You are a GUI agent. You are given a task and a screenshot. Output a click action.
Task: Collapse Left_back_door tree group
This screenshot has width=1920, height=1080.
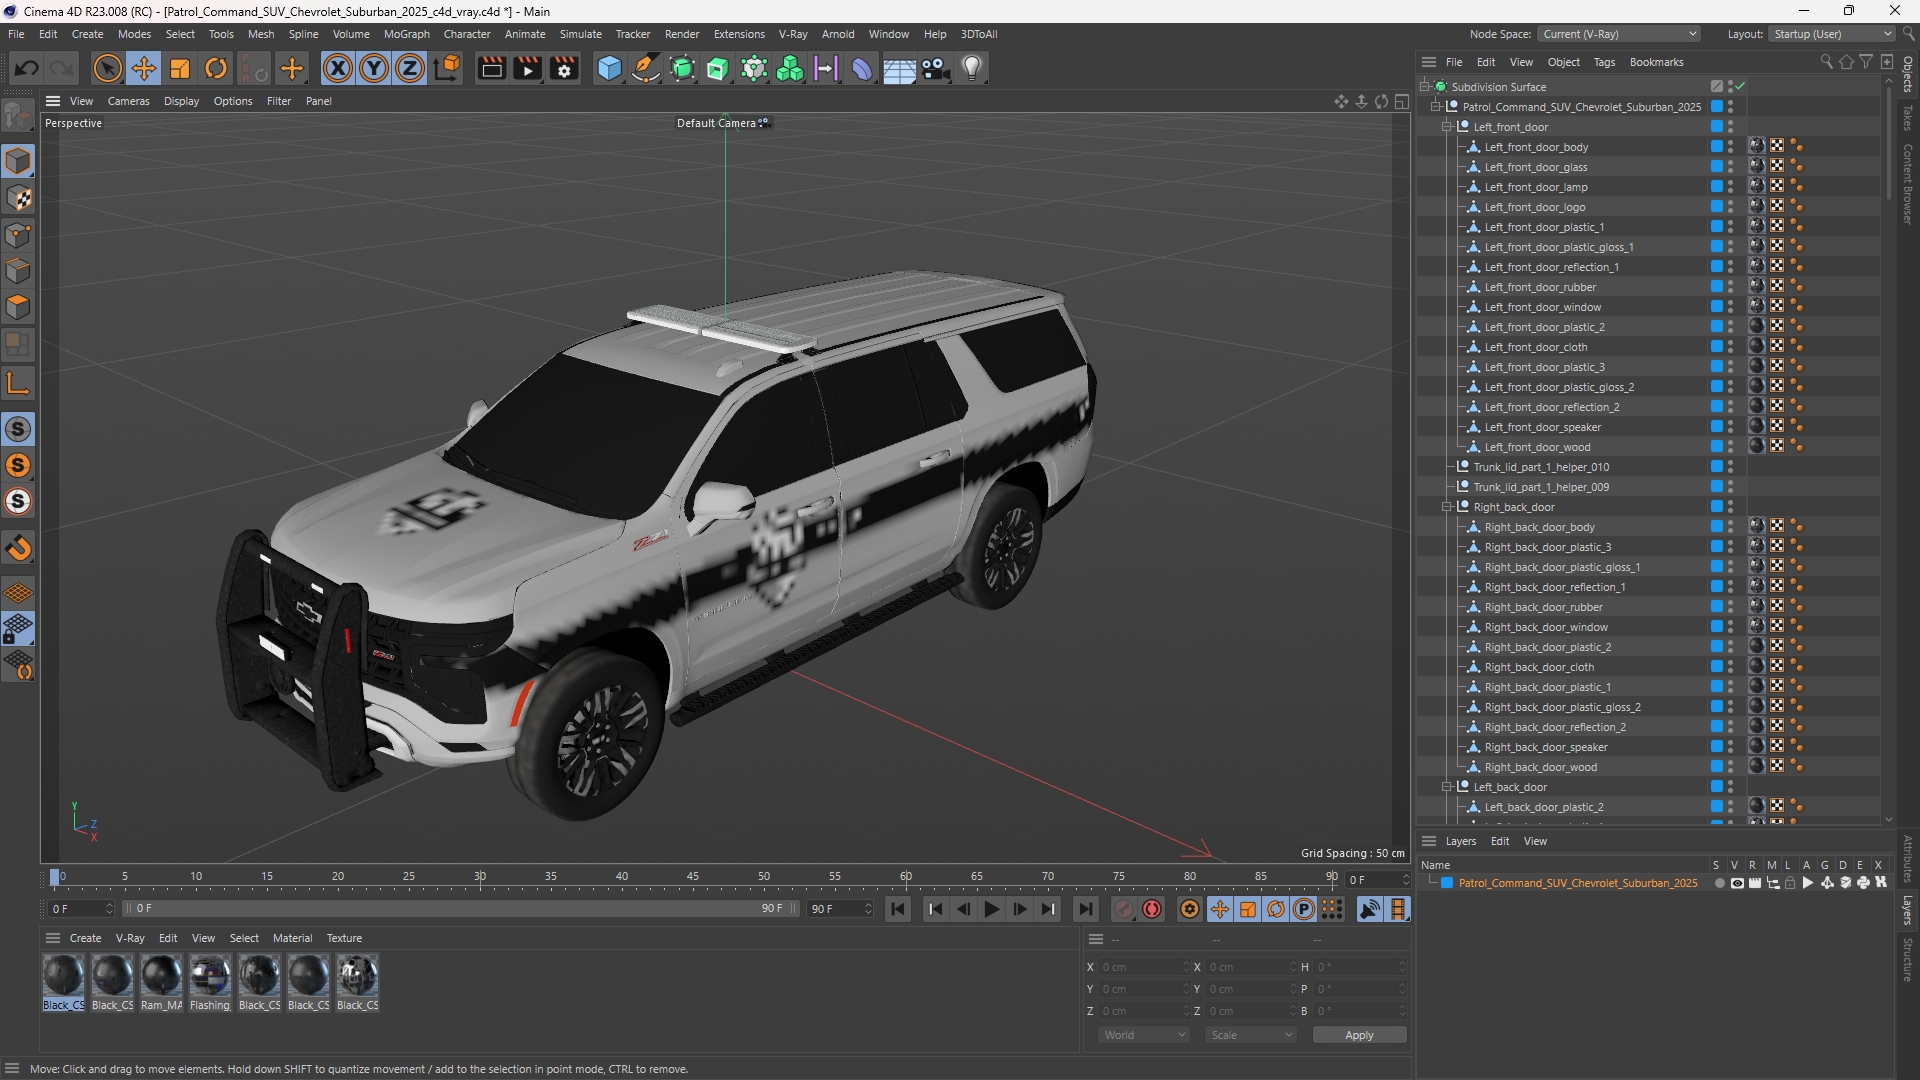(1446, 787)
